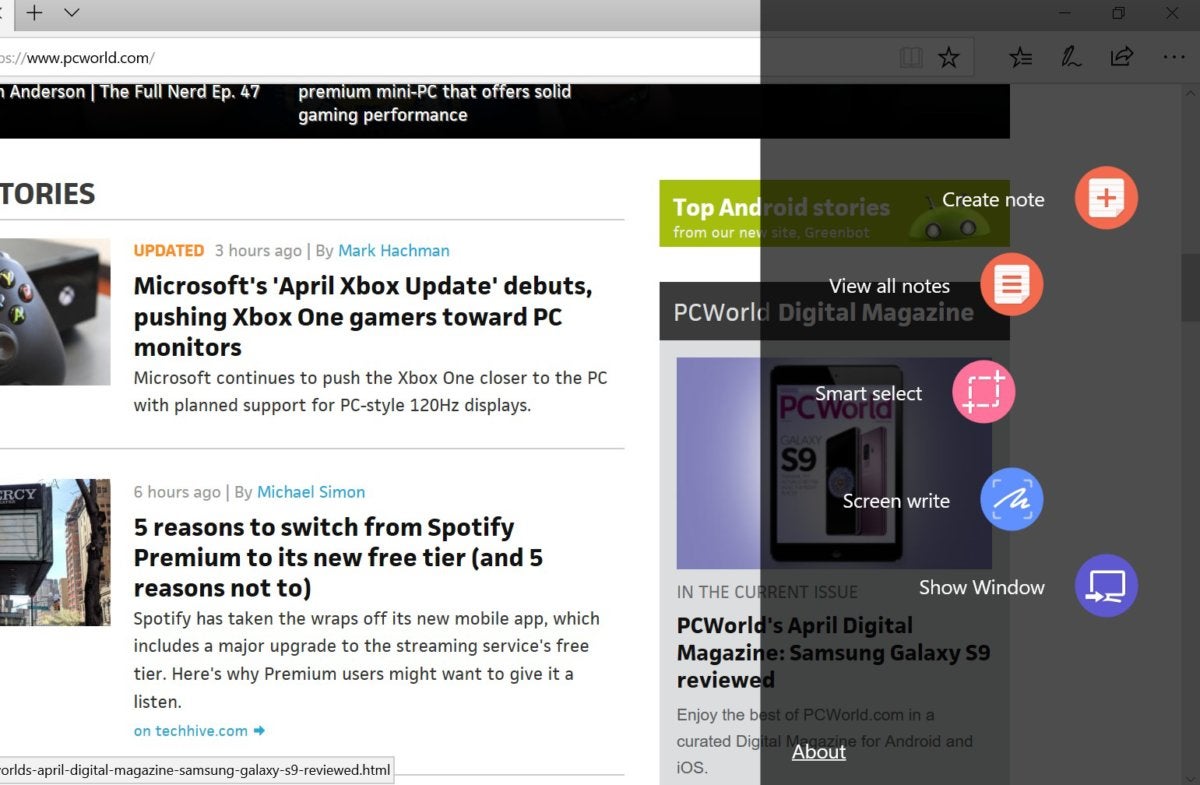Image resolution: width=1200 pixels, height=785 pixels.
Task: Open the Samsung Galaxy S9 reviewed magazine link
Action: point(833,653)
